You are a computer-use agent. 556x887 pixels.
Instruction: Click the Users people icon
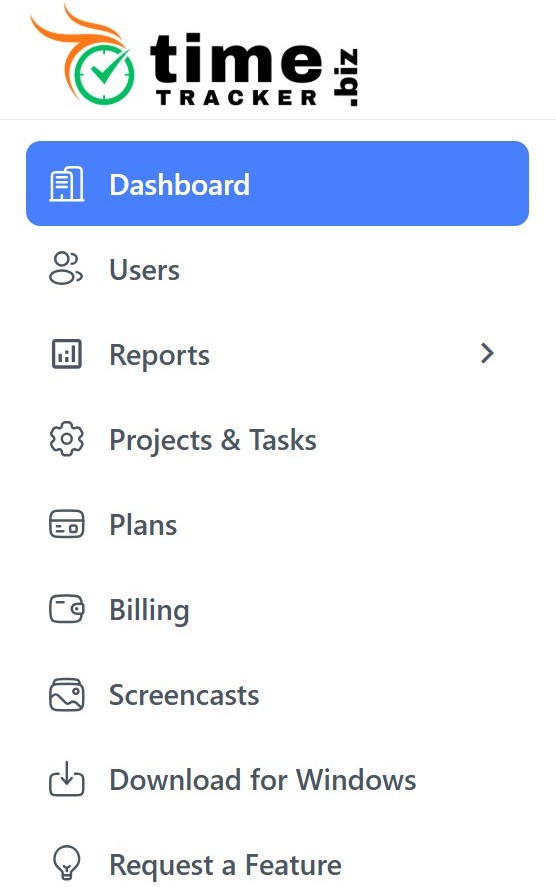coord(66,268)
